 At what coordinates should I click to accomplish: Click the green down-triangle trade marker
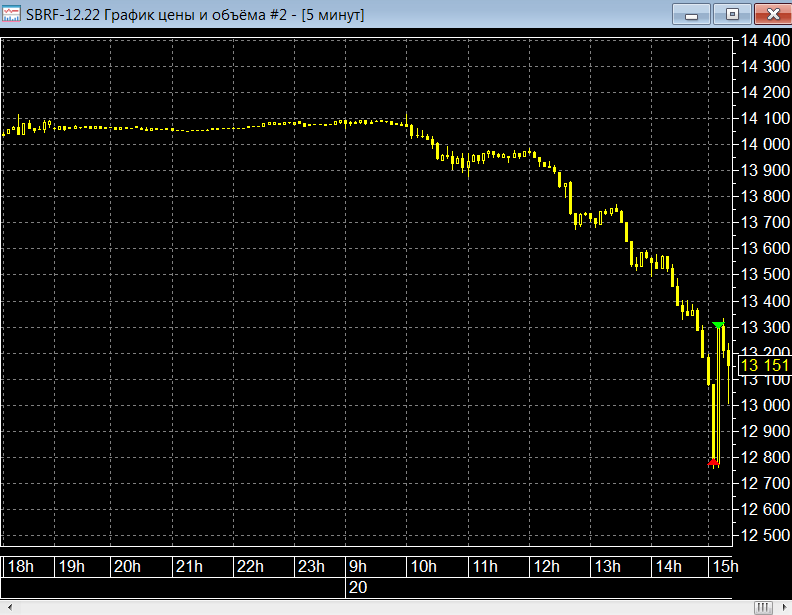tap(718, 324)
